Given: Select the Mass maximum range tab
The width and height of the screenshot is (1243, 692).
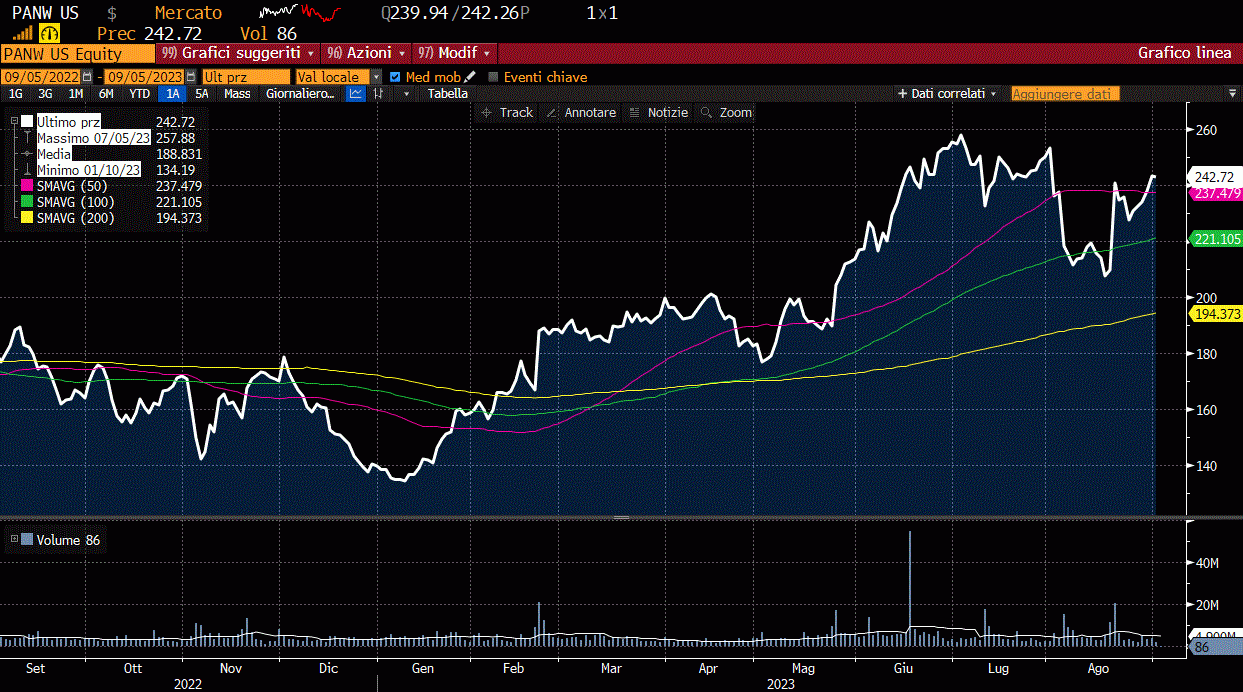Looking at the screenshot, I should (237, 94).
